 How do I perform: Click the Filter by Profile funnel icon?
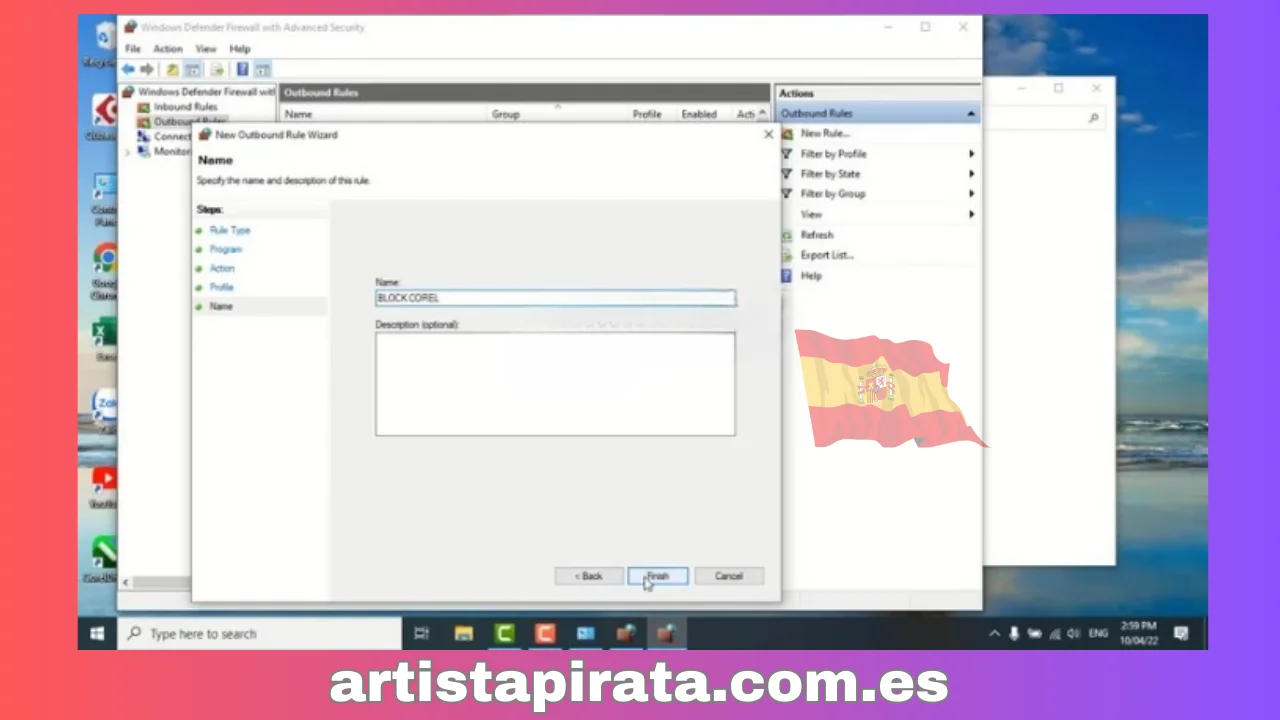coord(787,154)
